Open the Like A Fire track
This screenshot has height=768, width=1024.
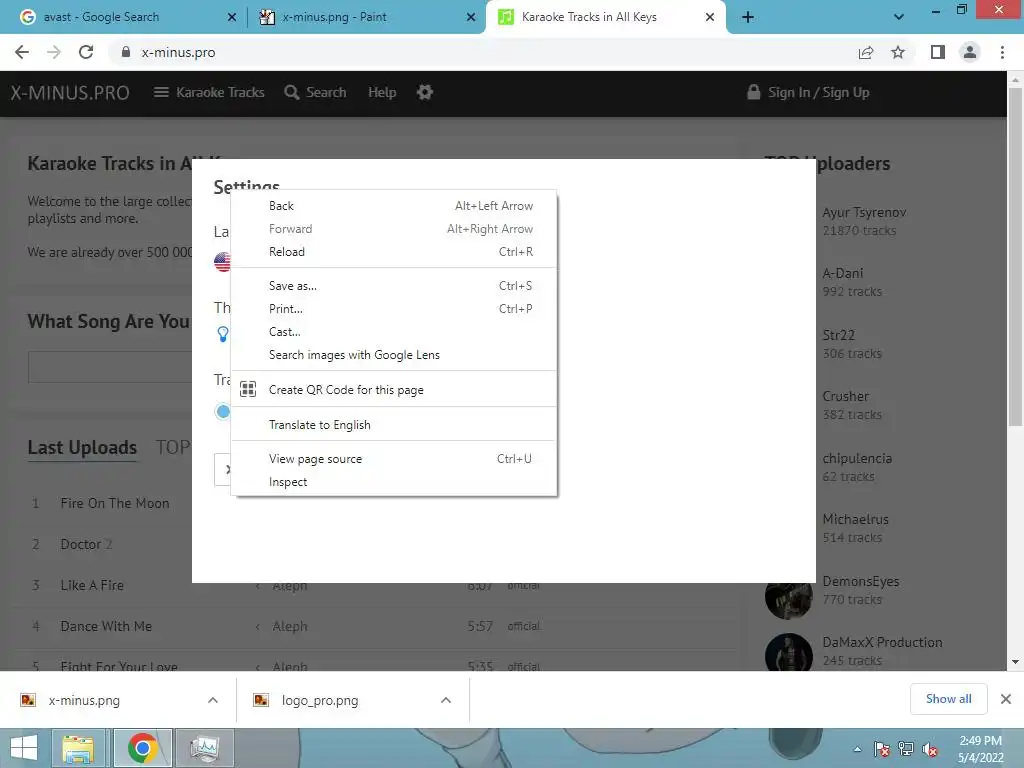(92, 585)
